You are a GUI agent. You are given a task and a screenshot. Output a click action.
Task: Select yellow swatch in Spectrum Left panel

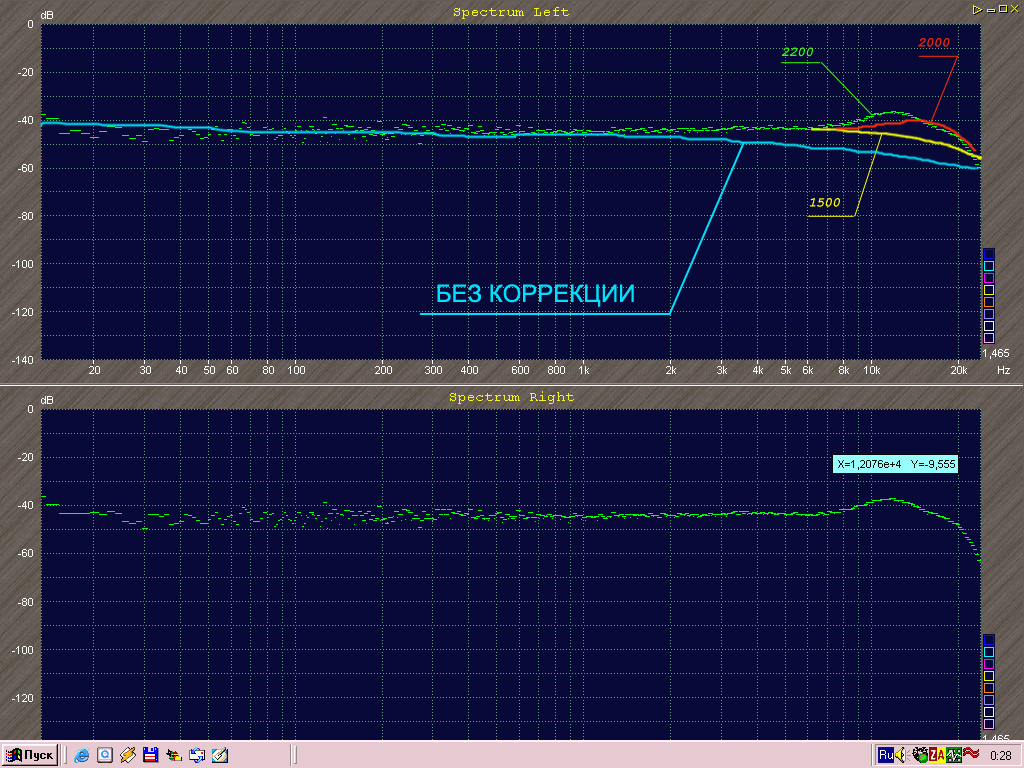(989, 290)
